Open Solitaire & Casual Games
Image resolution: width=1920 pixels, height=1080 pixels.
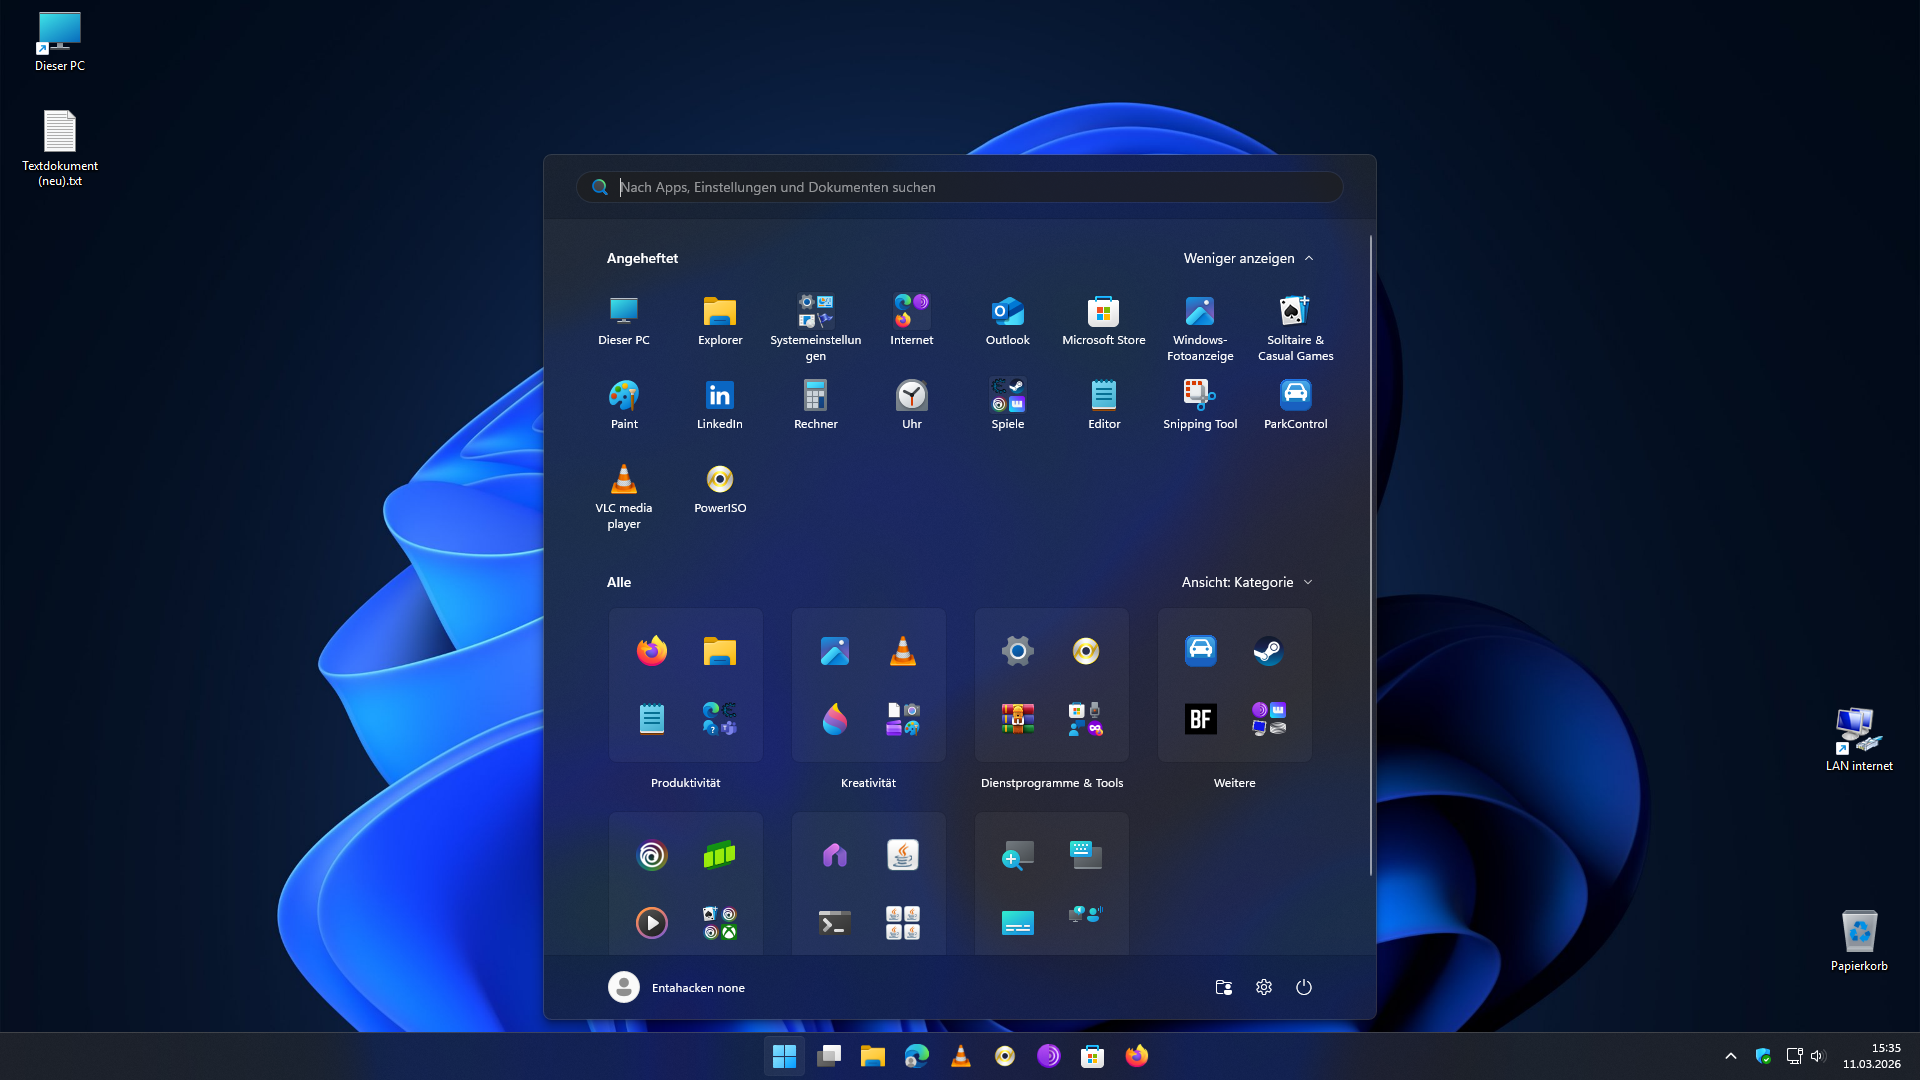point(1296,328)
